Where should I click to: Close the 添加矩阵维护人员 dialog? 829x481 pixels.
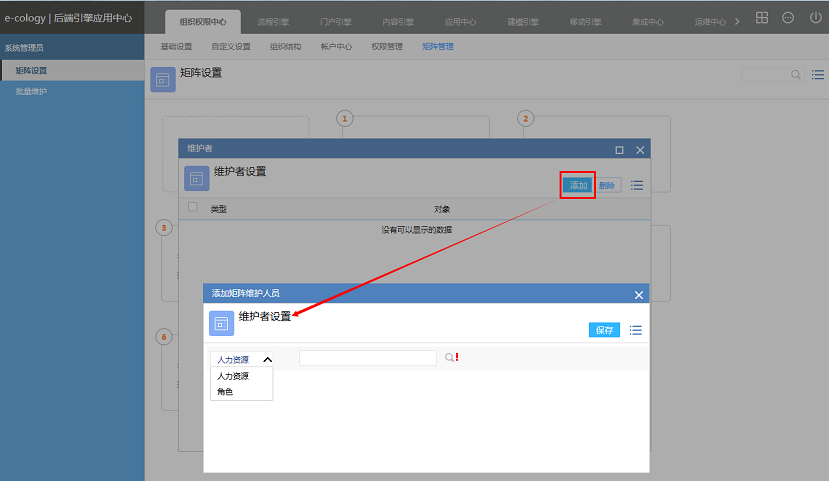pyautogui.click(x=639, y=295)
